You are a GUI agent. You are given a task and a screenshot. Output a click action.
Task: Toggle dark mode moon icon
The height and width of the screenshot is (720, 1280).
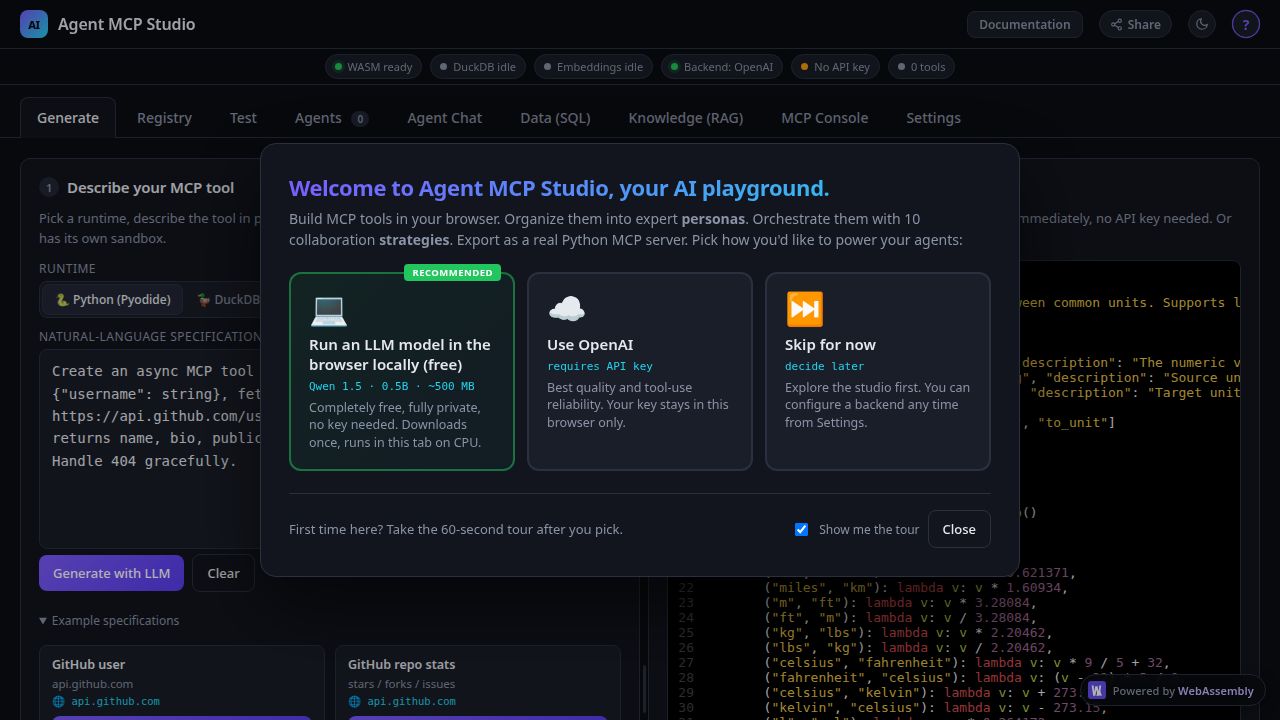(x=1202, y=24)
